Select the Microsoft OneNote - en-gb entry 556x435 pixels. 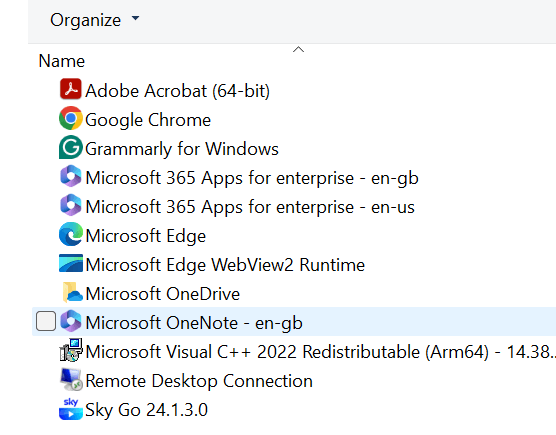[x=194, y=323]
